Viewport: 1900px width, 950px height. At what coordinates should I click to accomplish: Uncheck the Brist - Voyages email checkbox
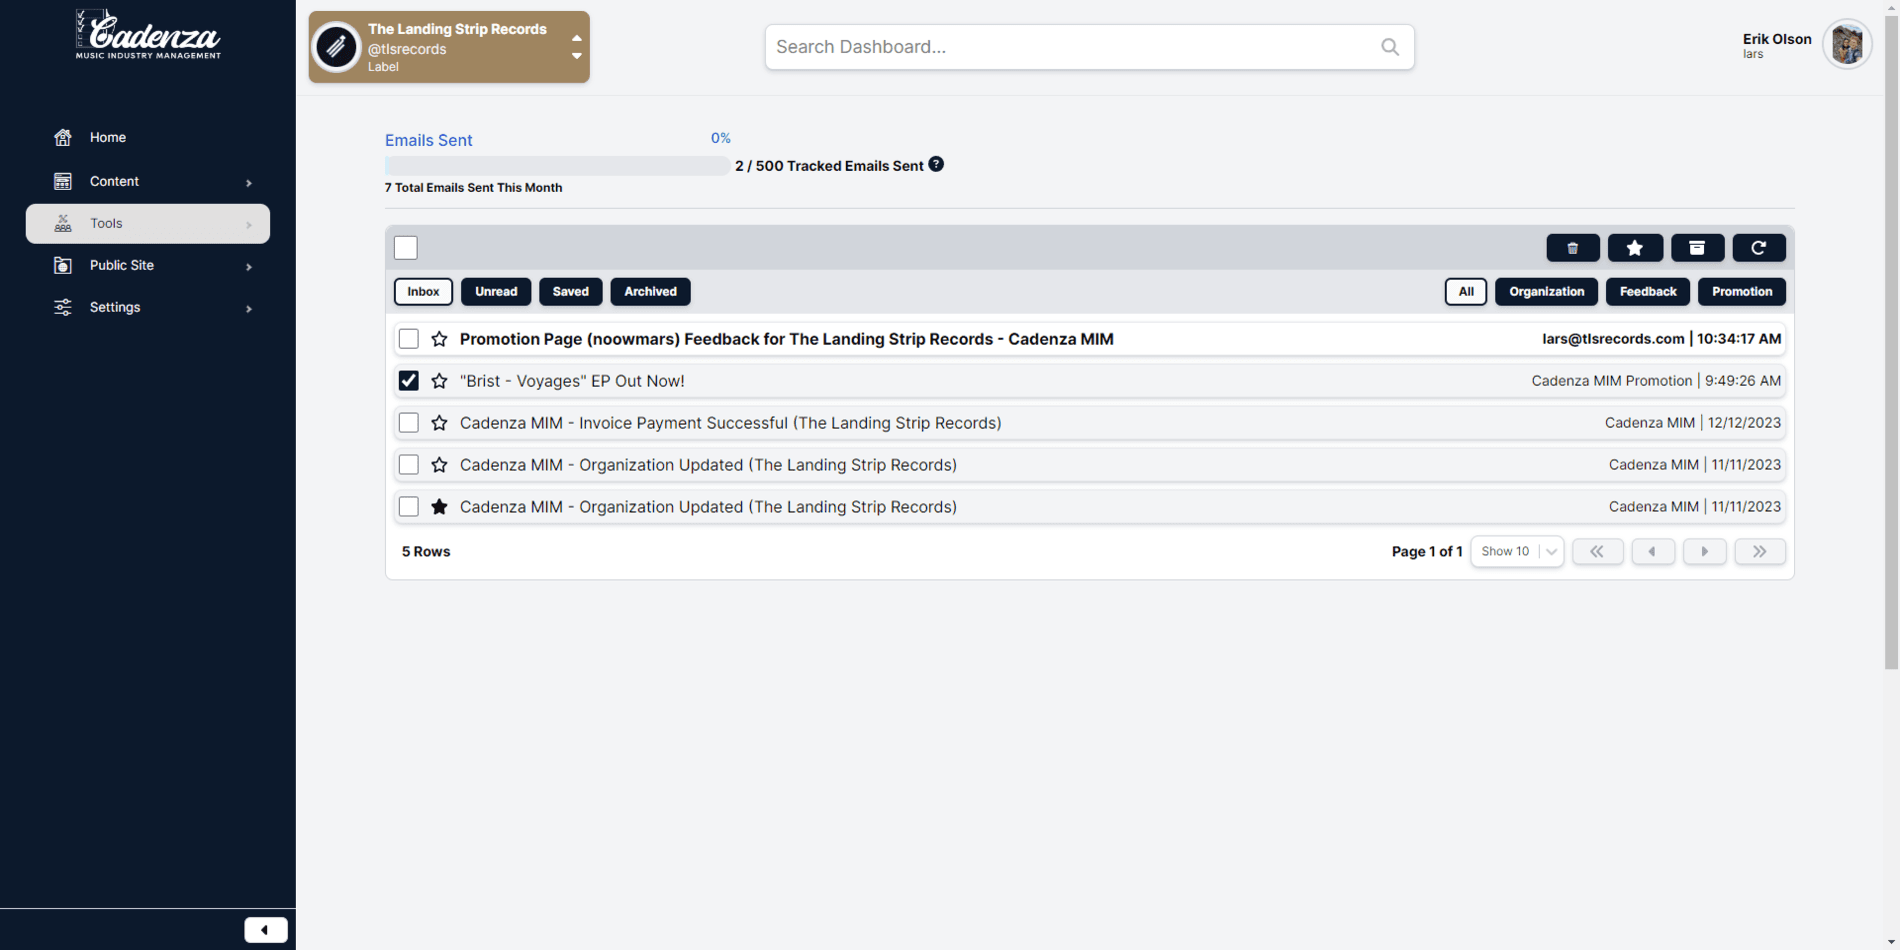pos(408,381)
